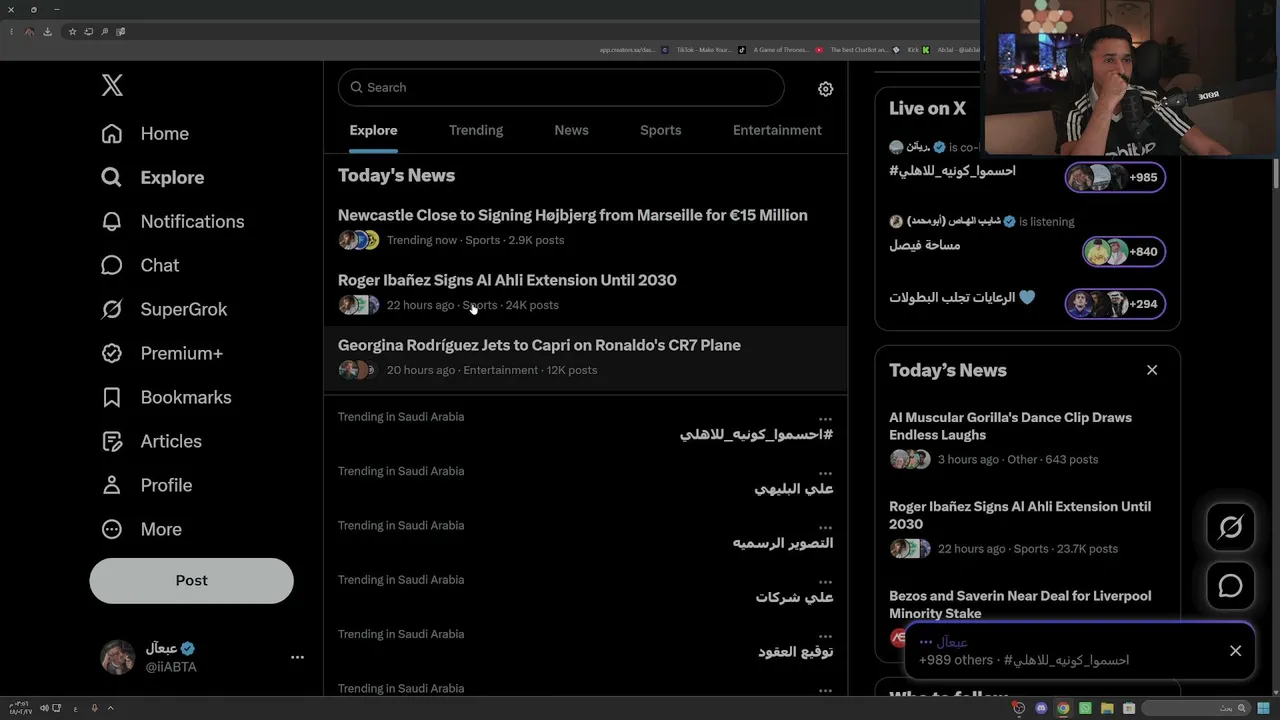
Task: Open File Explorer from the taskbar
Action: tap(1107, 708)
